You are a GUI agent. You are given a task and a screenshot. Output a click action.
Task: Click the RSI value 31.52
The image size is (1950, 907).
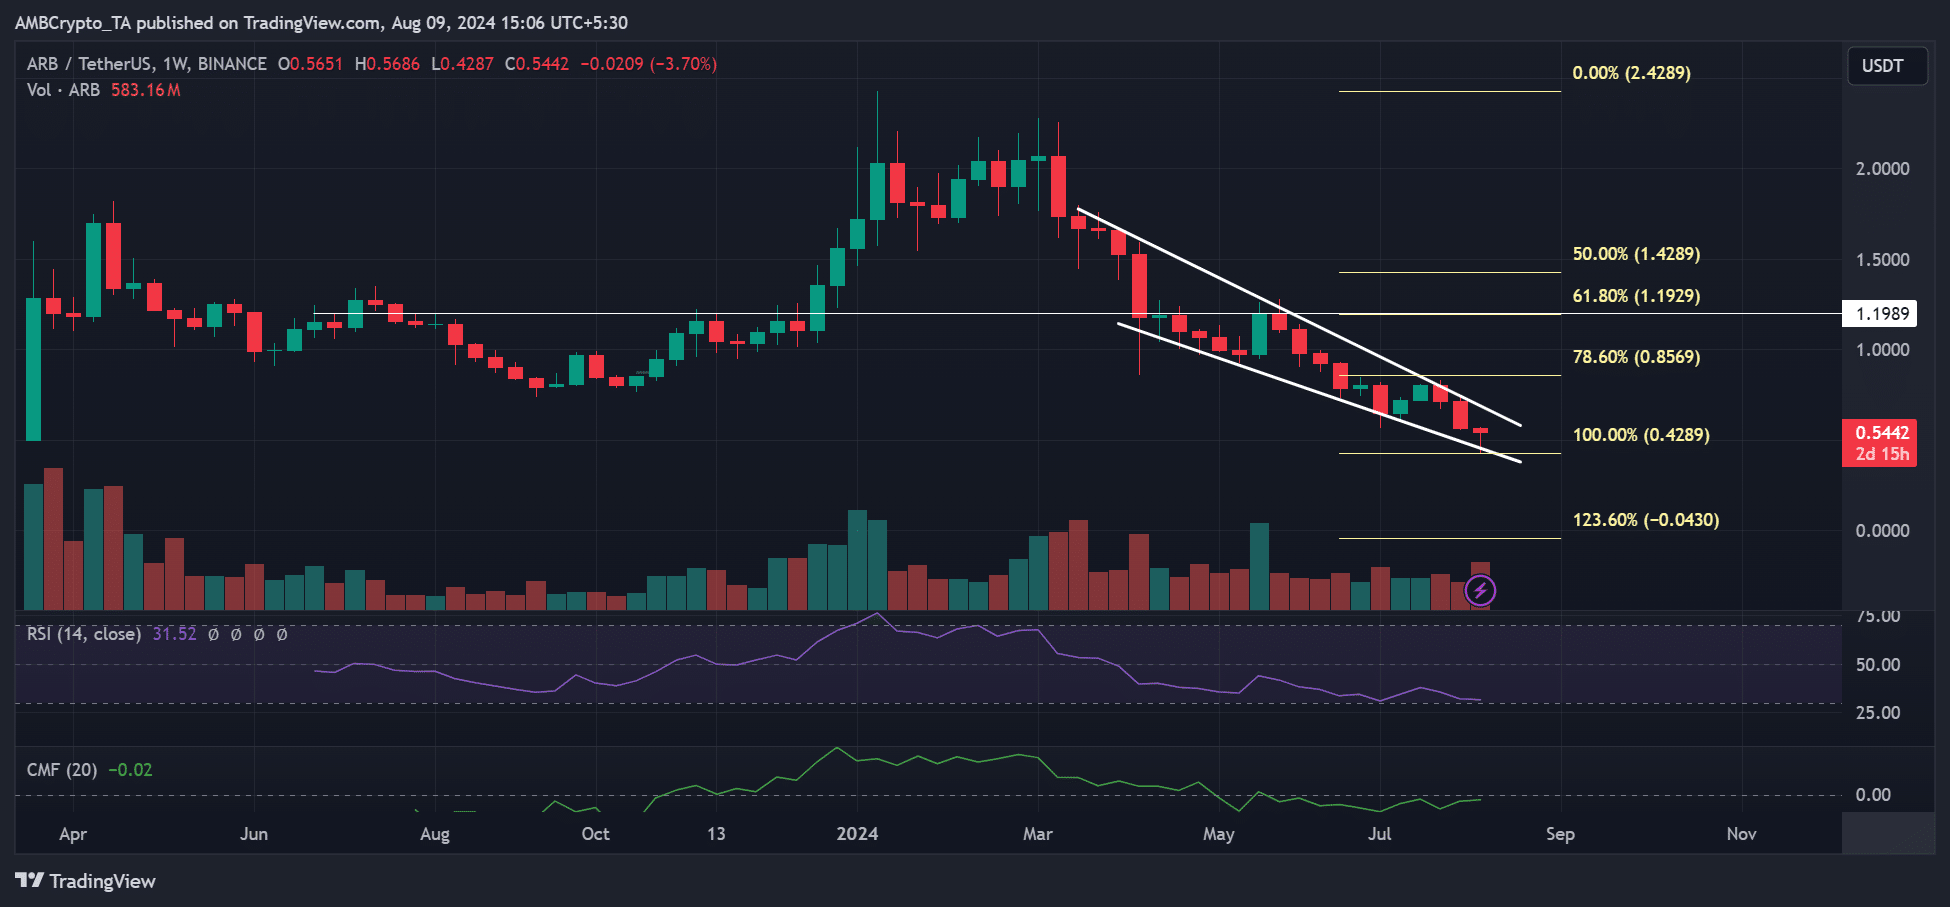pos(174,634)
